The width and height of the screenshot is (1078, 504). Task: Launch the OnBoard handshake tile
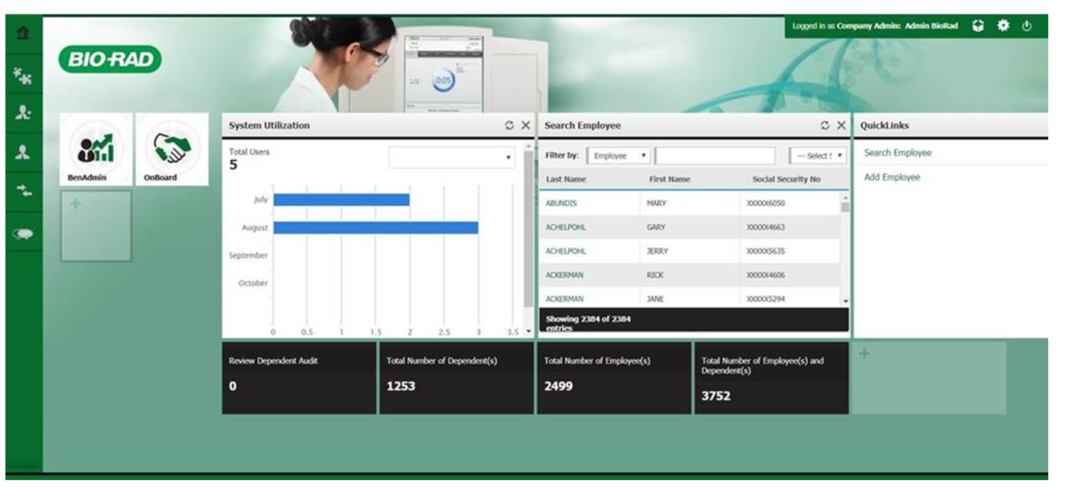(x=171, y=150)
